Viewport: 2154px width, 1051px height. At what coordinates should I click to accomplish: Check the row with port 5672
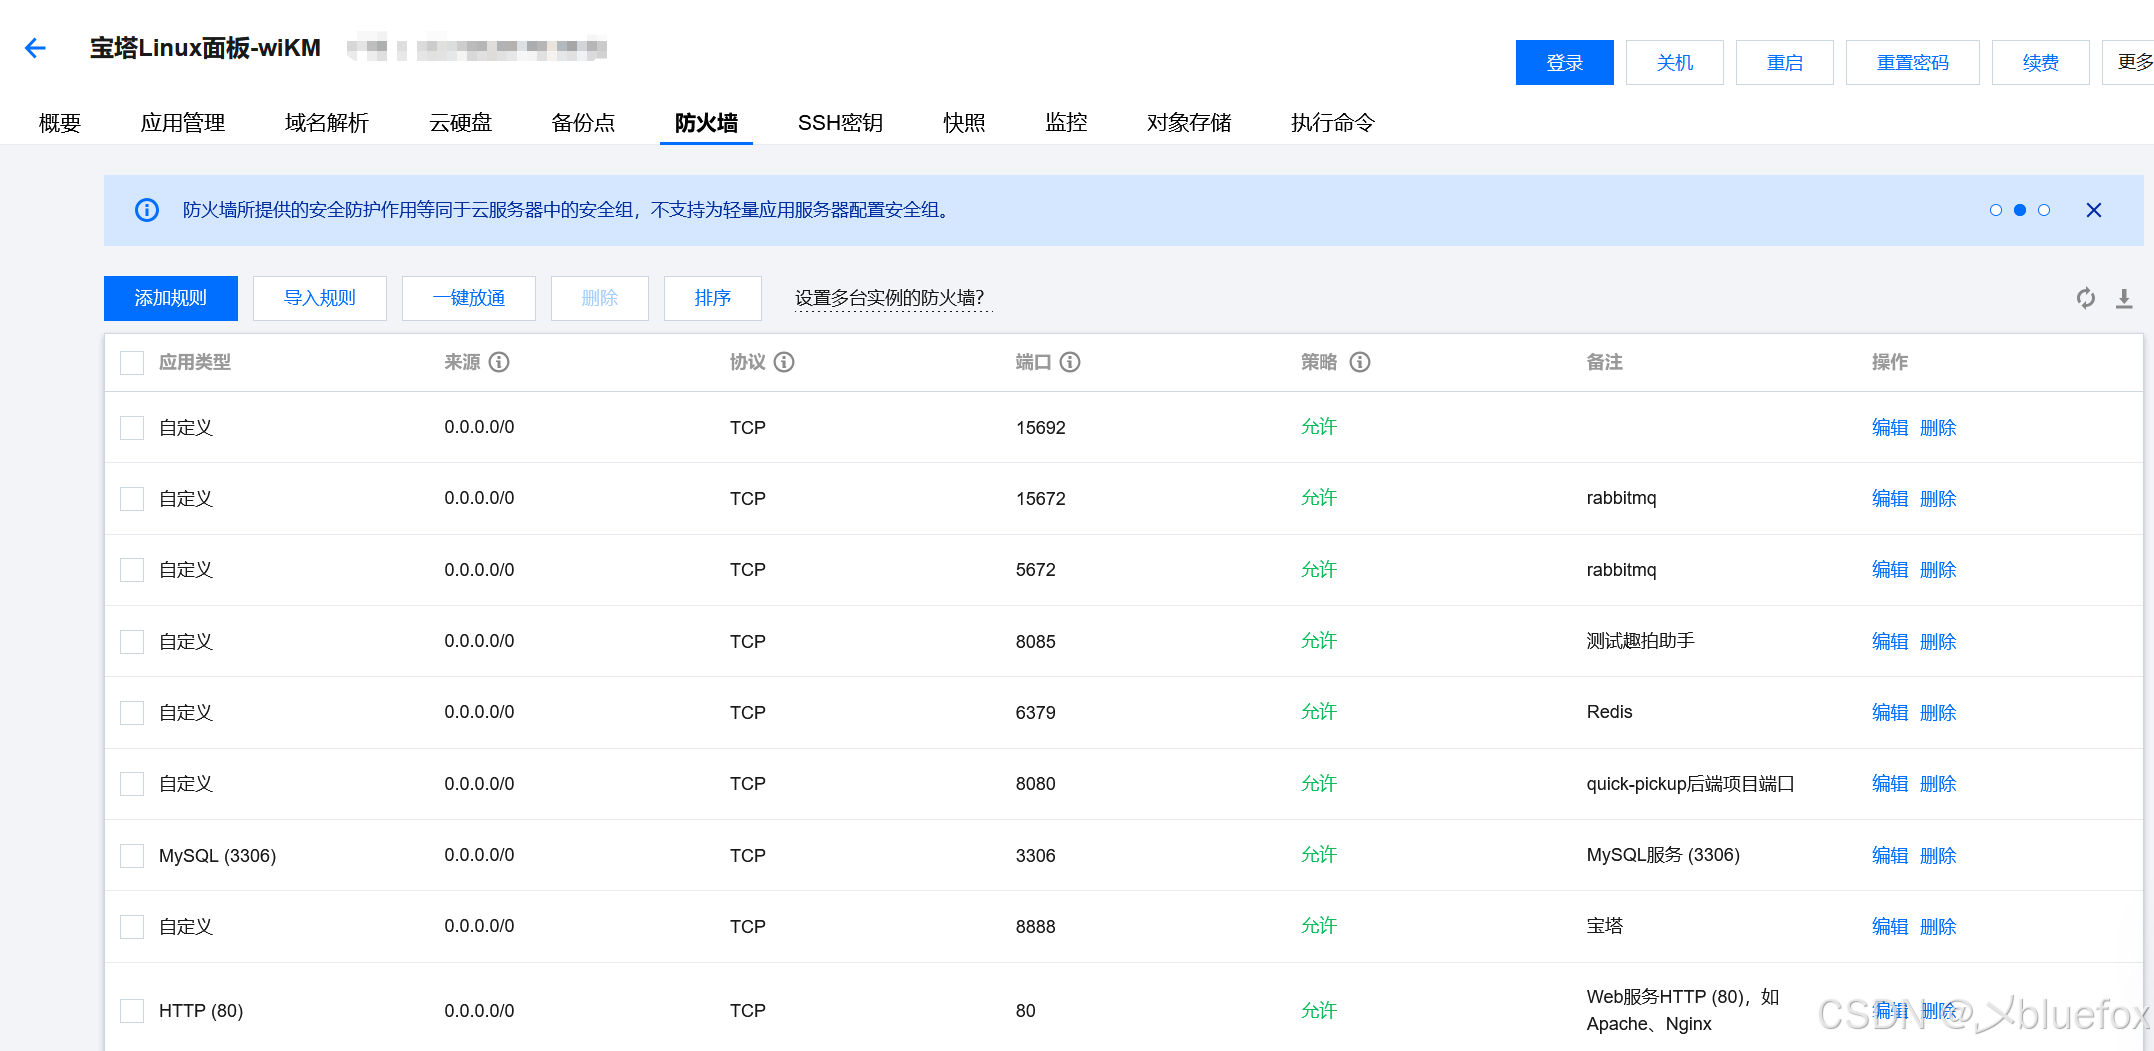click(132, 570)
